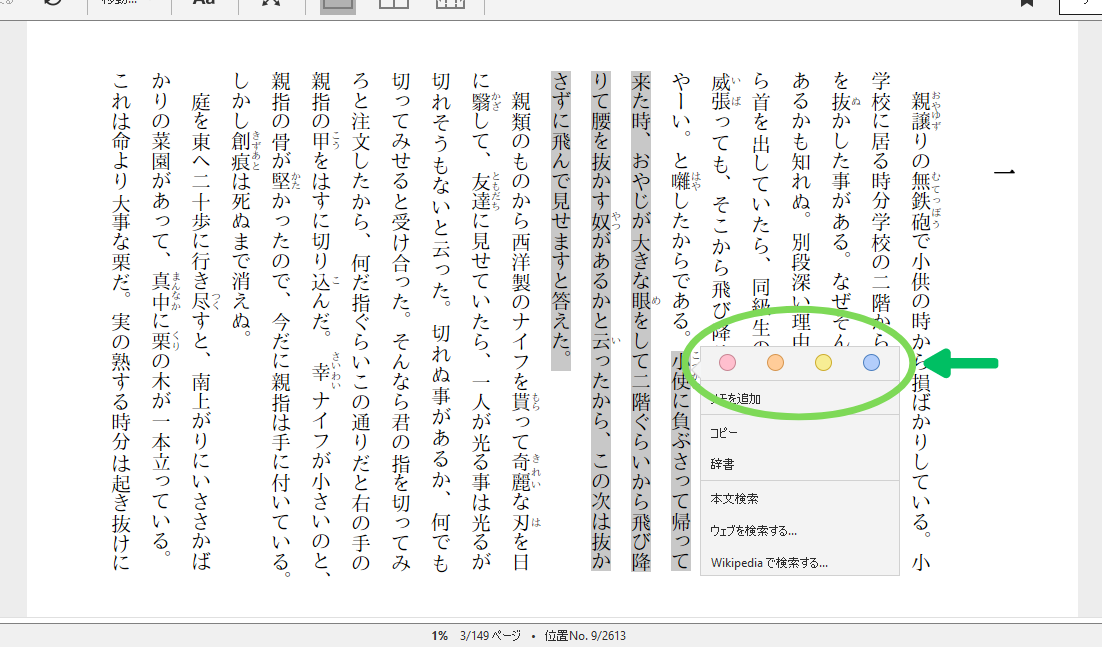Choose 'Wikipediaで検索する...' option
Image resolution: width=1102 pixels, height=647 pixels.
(x=768, y=562)
